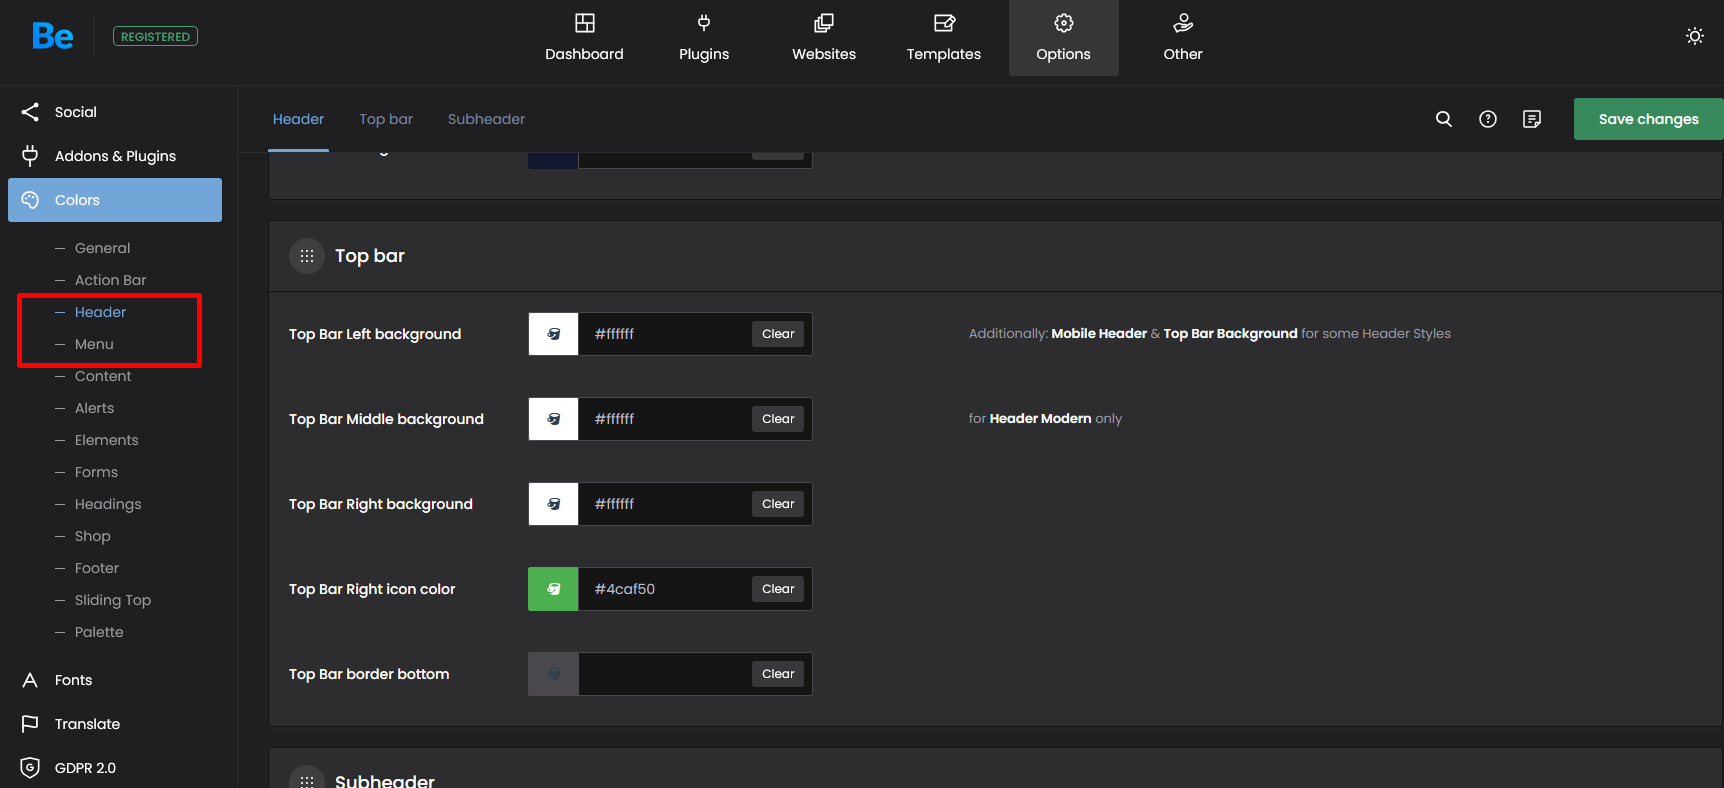Switch to the Top bar tab
The height and width of the screenshot is (788, 1724).
point(386,119)
